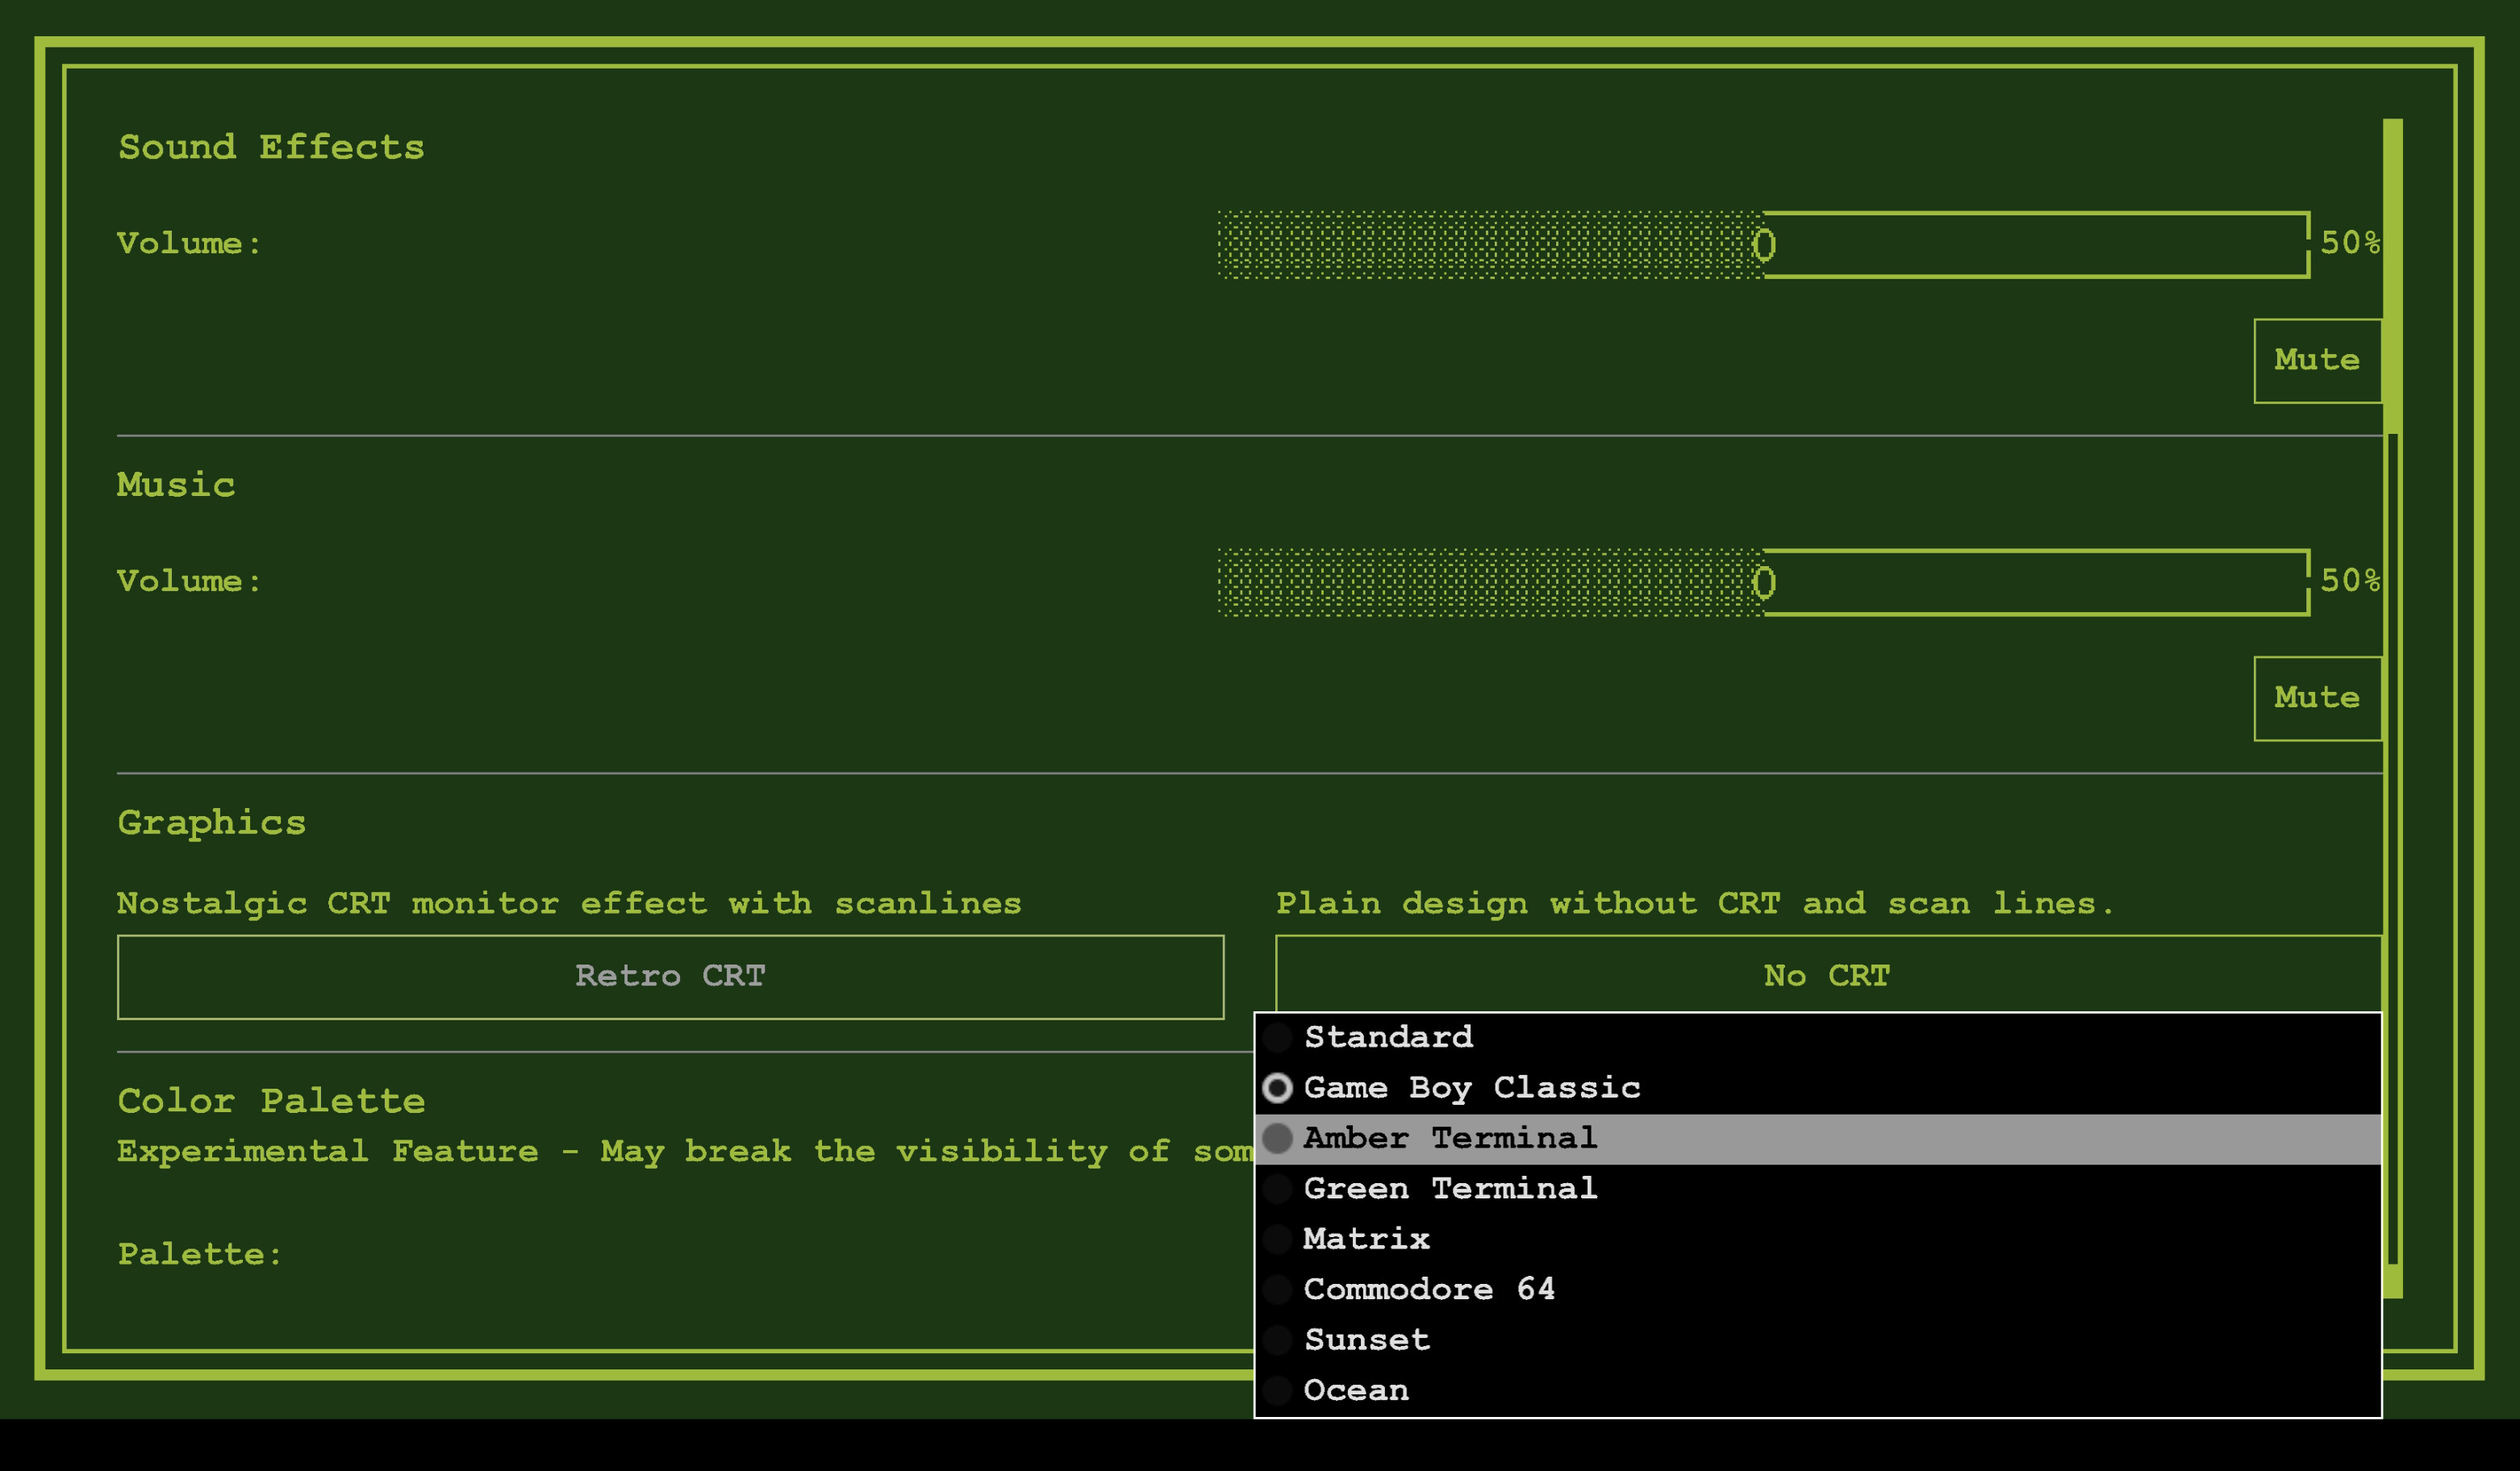Mute the Music audio
Viewport: 2520px width, 1471px height.
point(2317,698)
